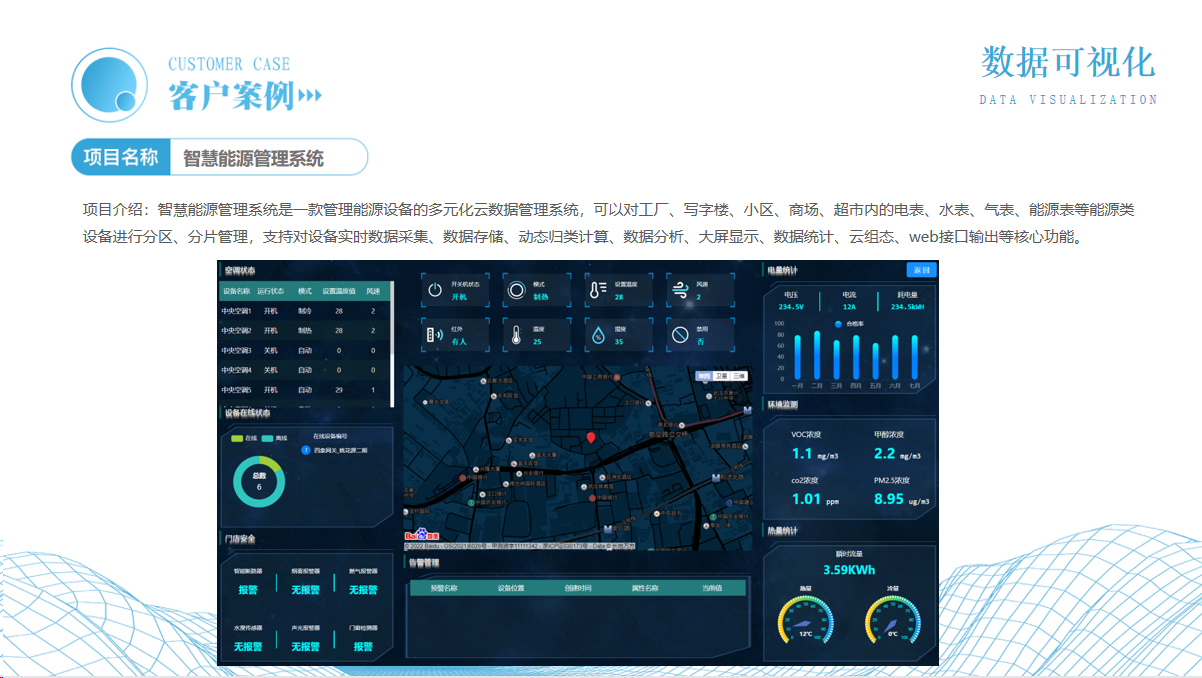
Task: Select the set-temperature thermometer icon
Action: 598,290
